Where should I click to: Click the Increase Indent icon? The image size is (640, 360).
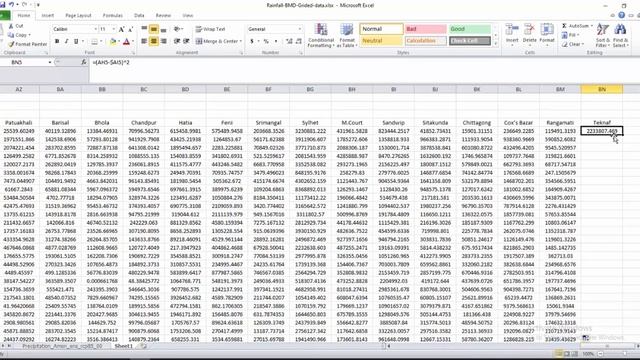click(187, 41)
